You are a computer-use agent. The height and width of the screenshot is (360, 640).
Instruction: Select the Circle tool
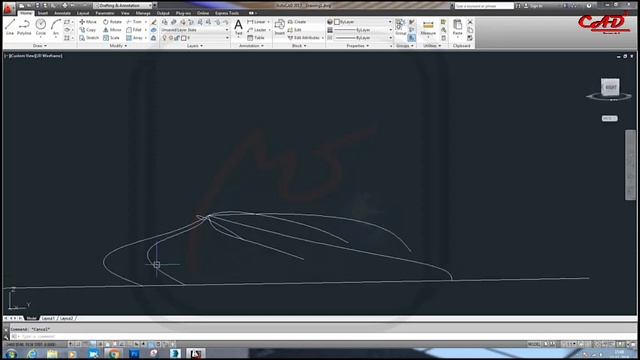pos(40,27)
